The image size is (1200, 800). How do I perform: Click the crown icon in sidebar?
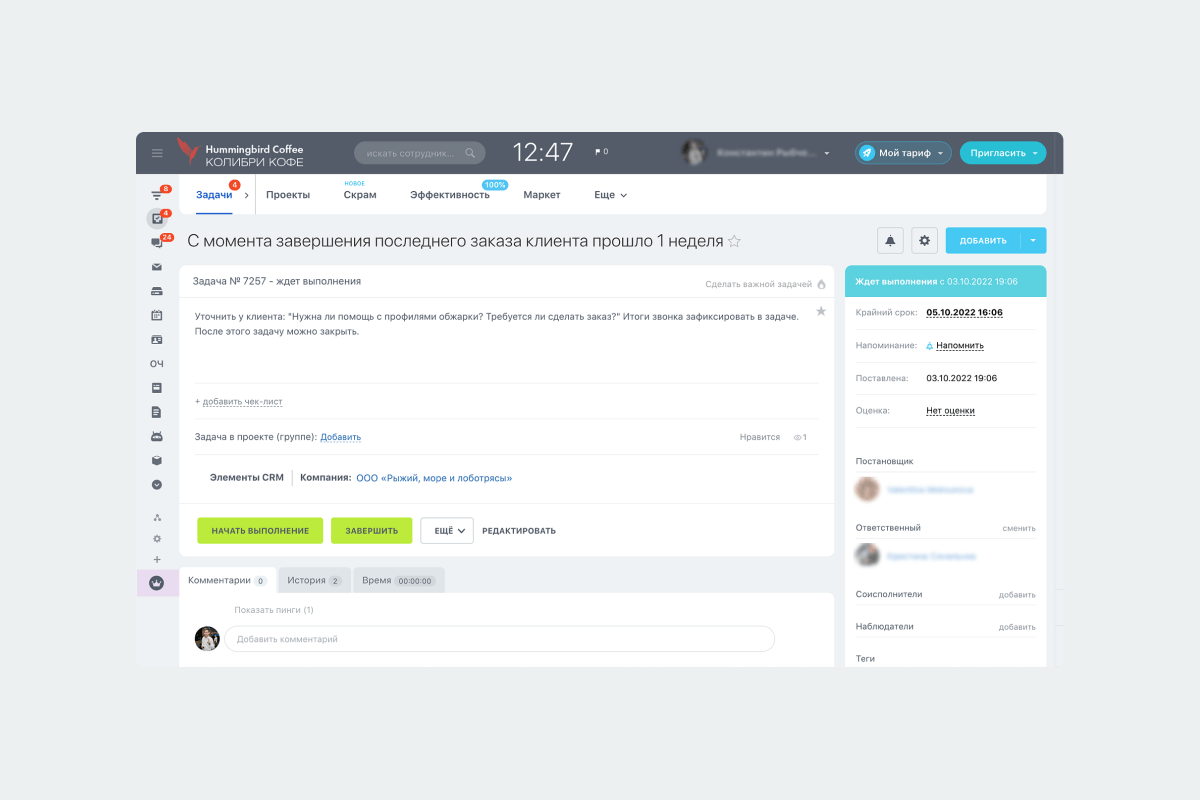(x=157, y=582)
